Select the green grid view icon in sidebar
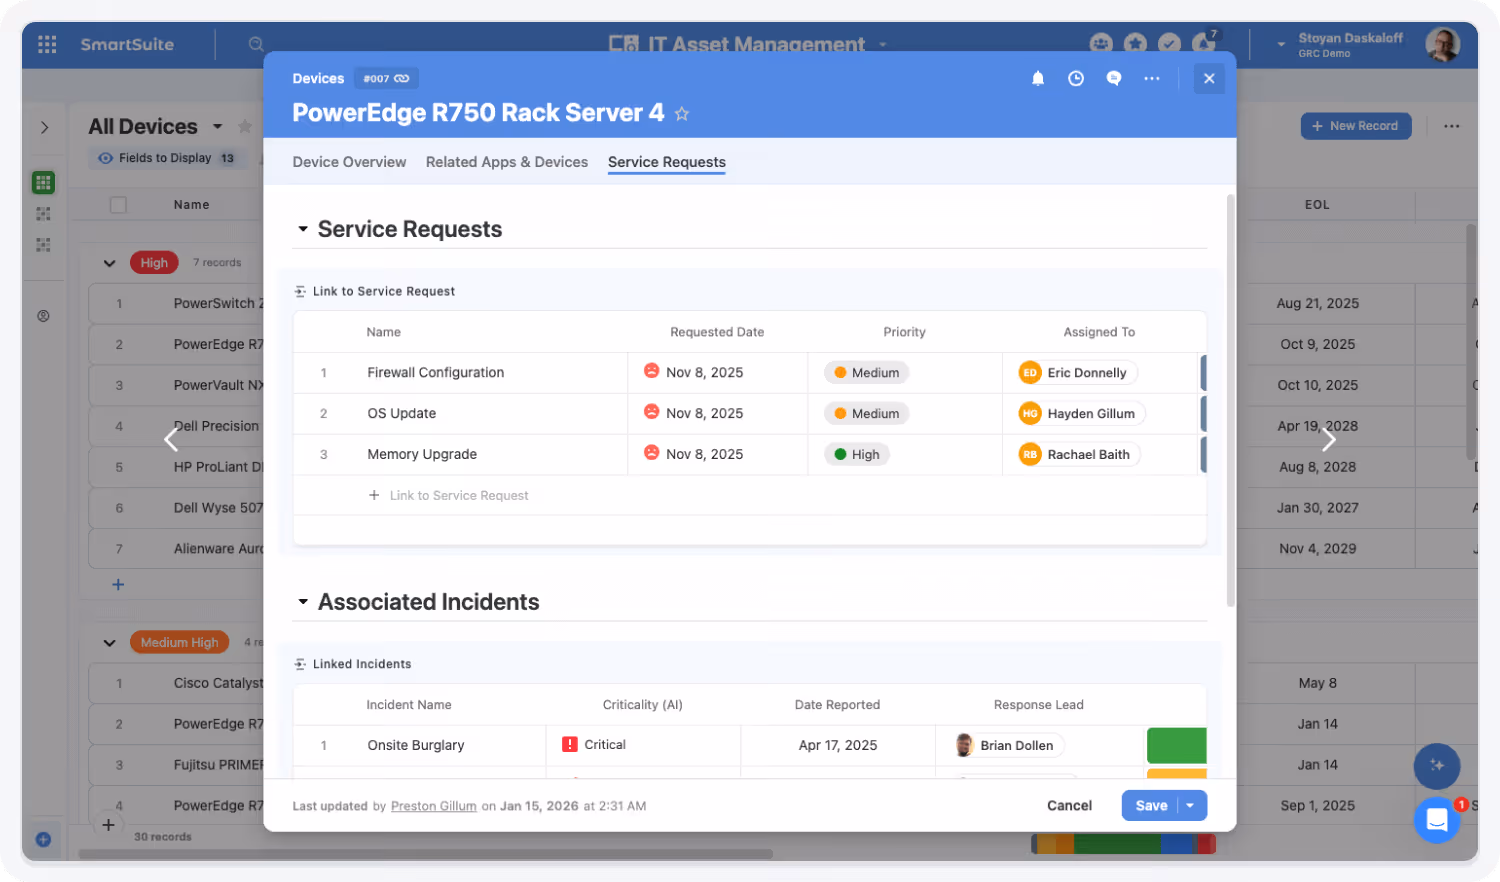Screen dimensions: 1500x882 coord(43,182)
